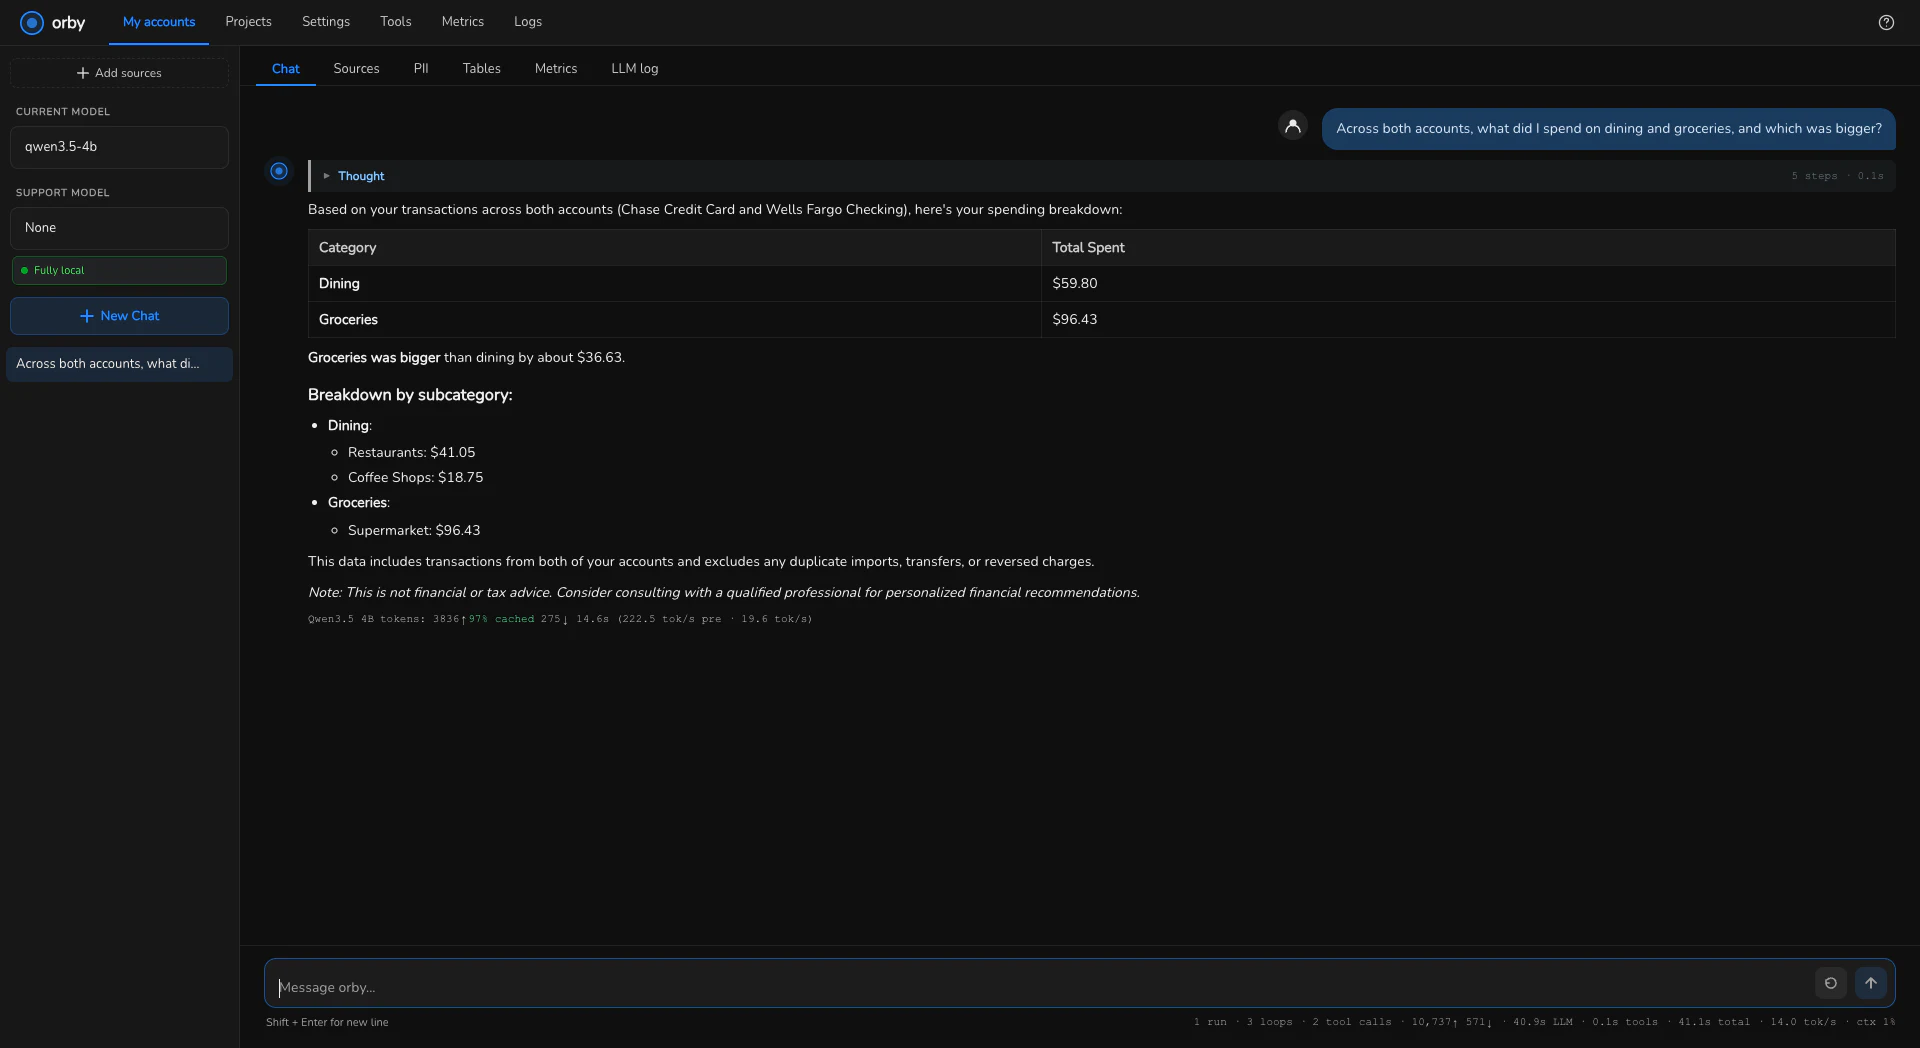This screenshot has width=1920, height=1048.
Task: Click the Add sources button
Action: pos(119,73)
